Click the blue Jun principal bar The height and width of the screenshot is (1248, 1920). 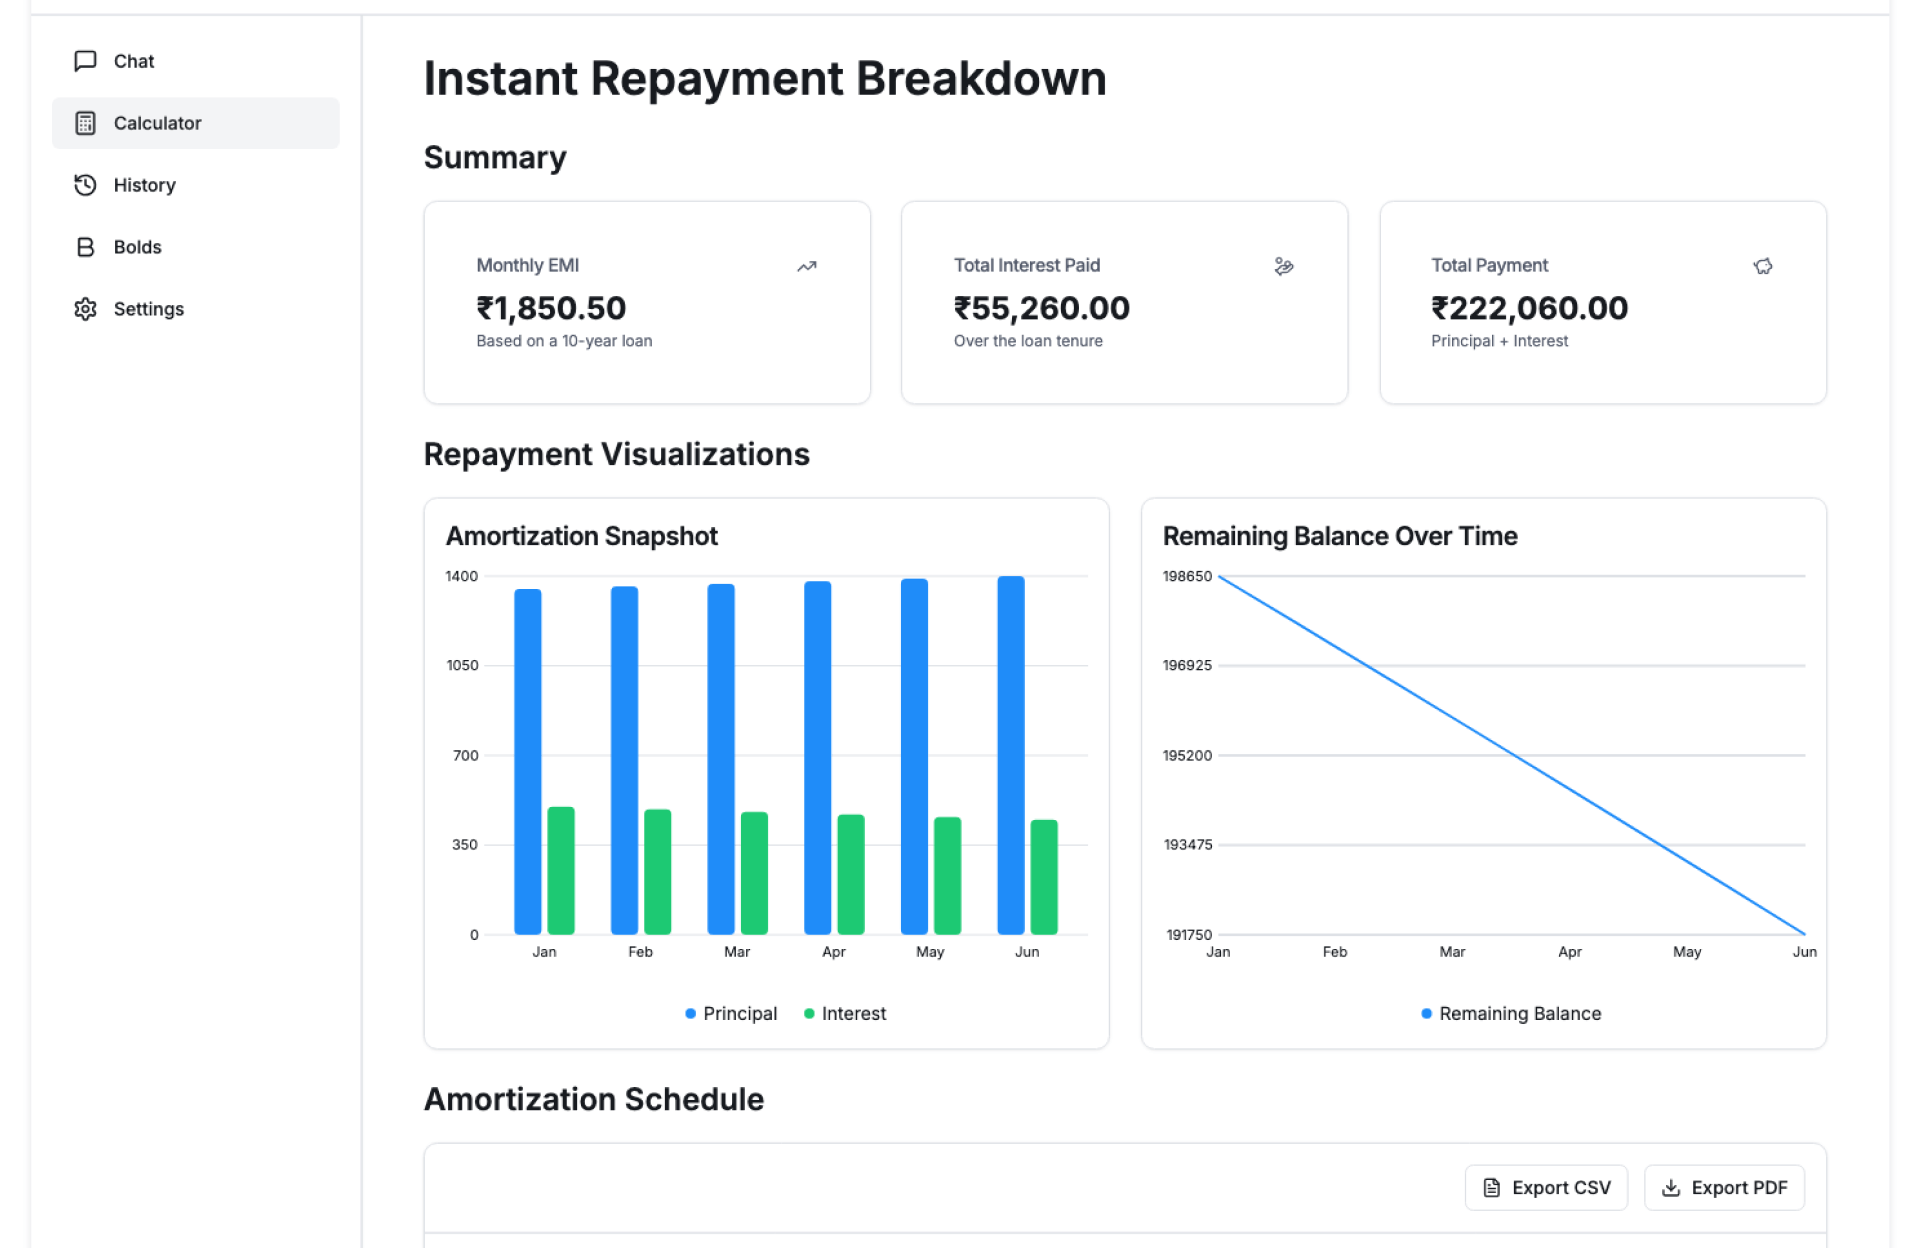click(x=1010, y=755)
